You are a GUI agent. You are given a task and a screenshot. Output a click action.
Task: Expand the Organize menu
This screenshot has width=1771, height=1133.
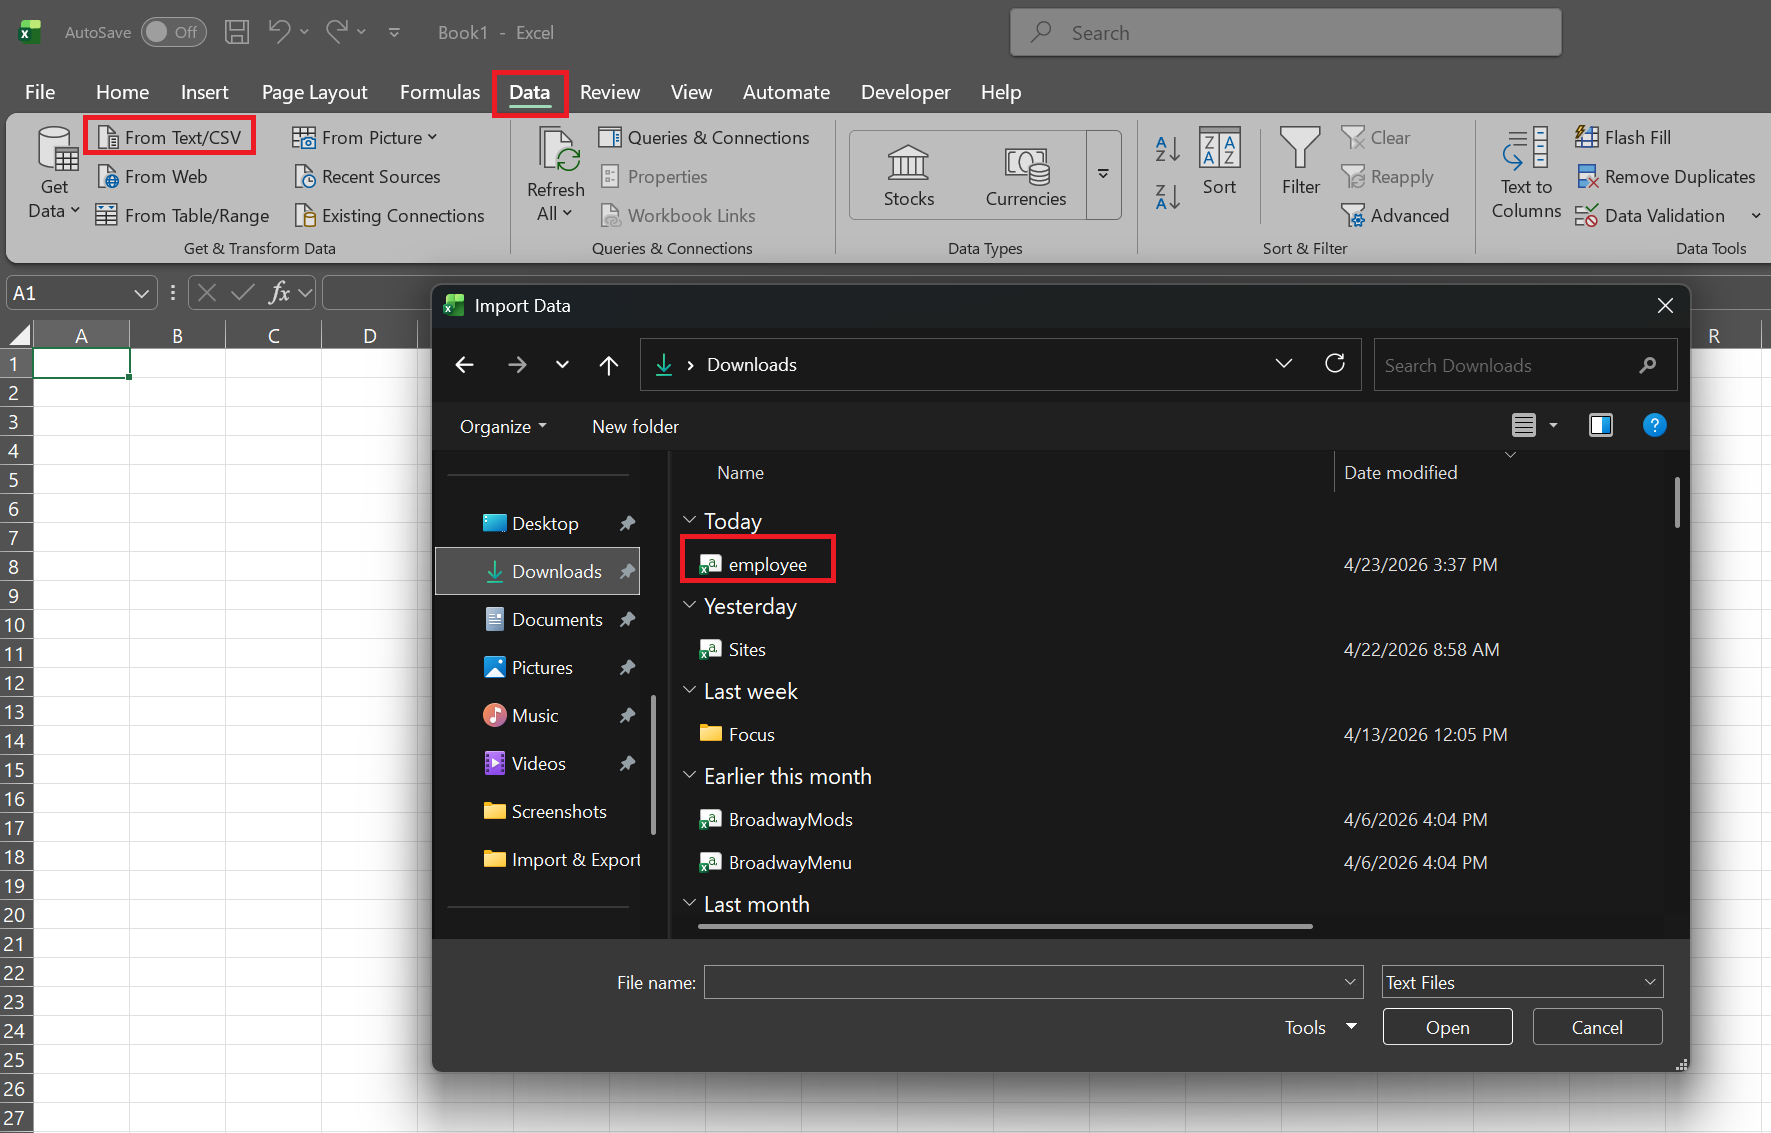click(x=503, y=427)
